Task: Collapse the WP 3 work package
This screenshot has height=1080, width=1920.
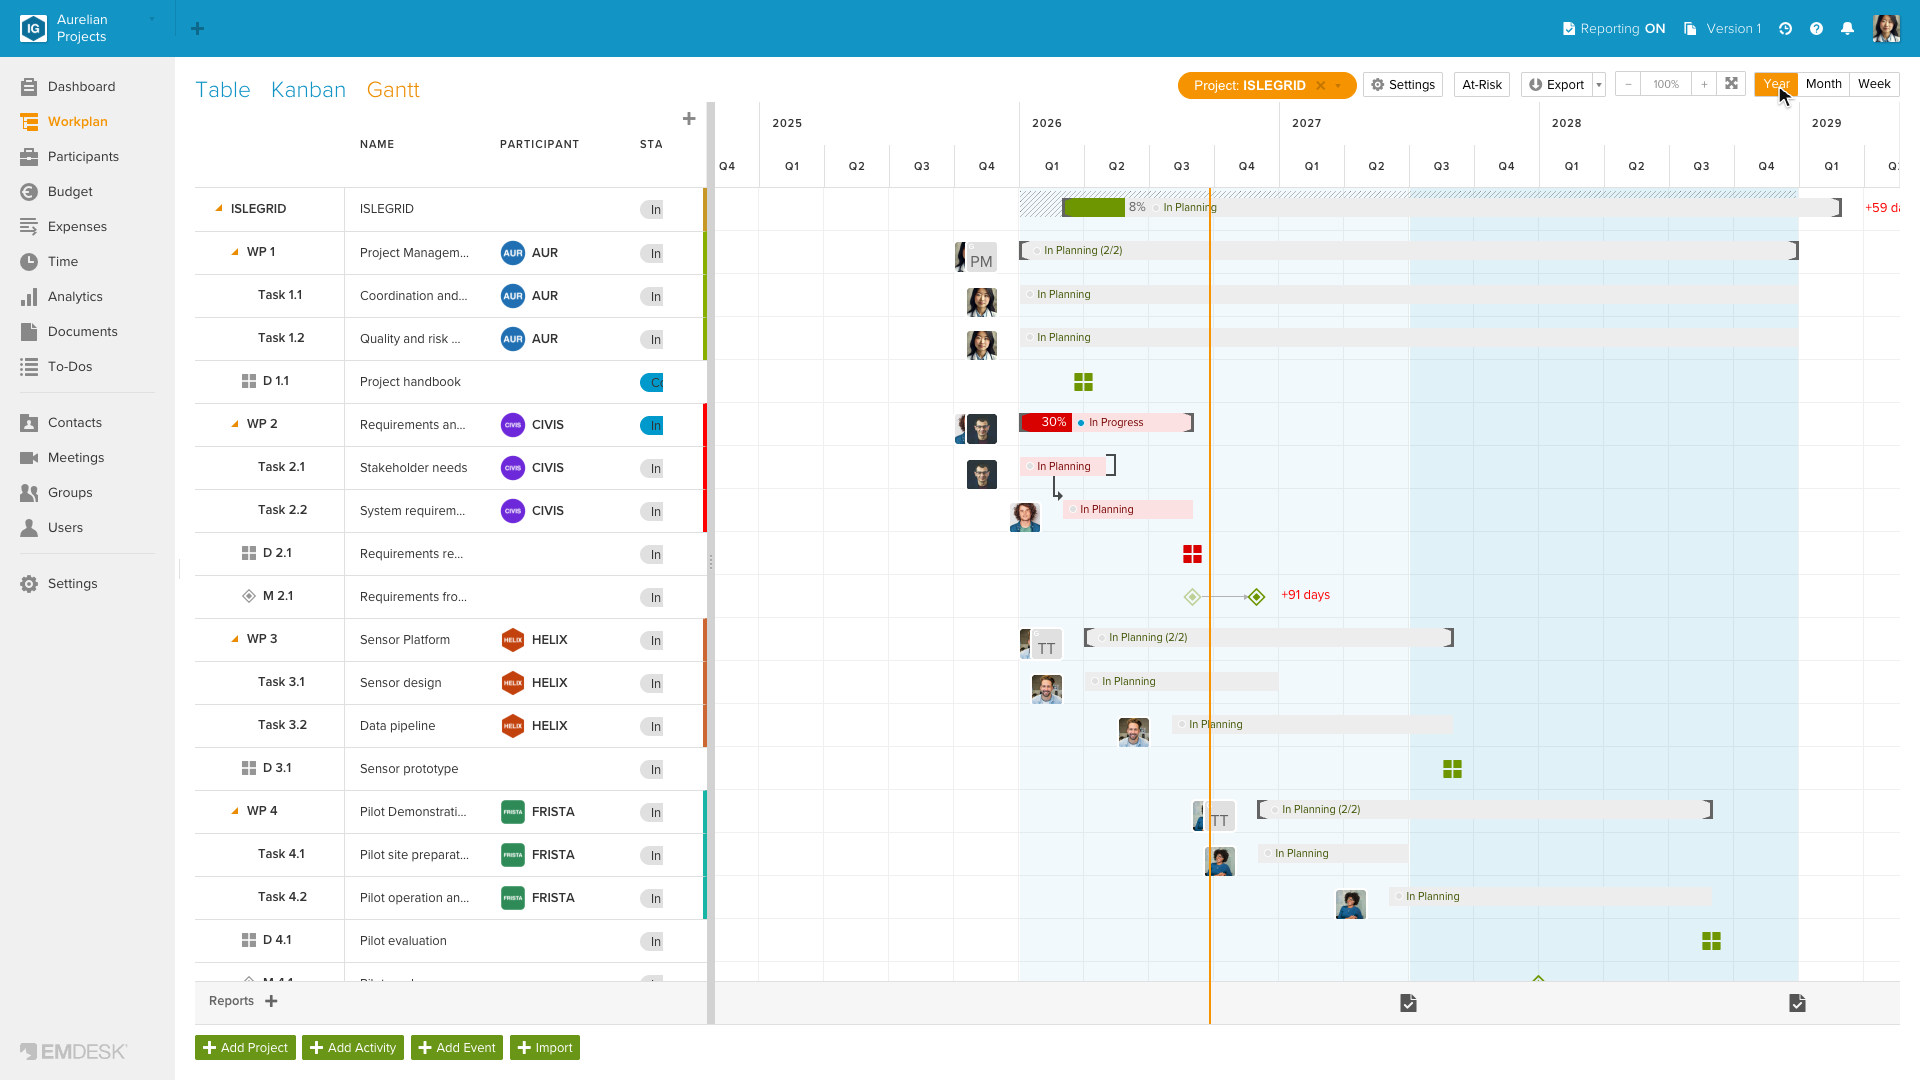Action: tap(235, 639)
